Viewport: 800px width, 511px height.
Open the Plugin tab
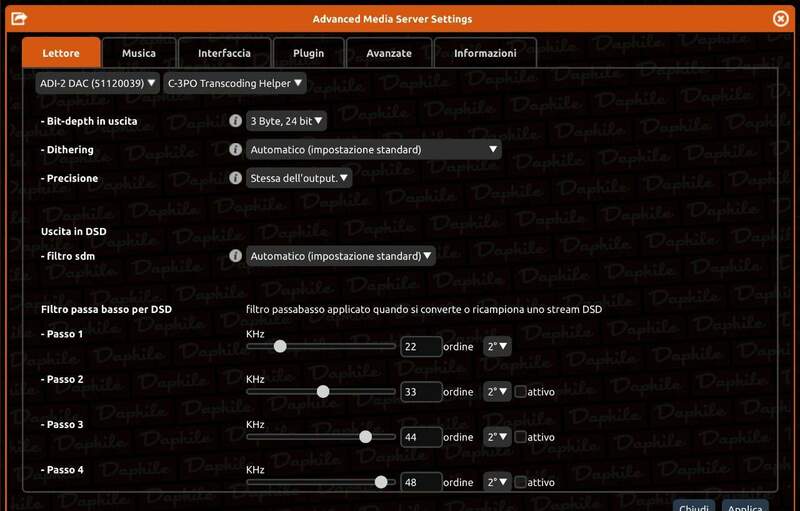pyautogui.click(x=308, y=53)
